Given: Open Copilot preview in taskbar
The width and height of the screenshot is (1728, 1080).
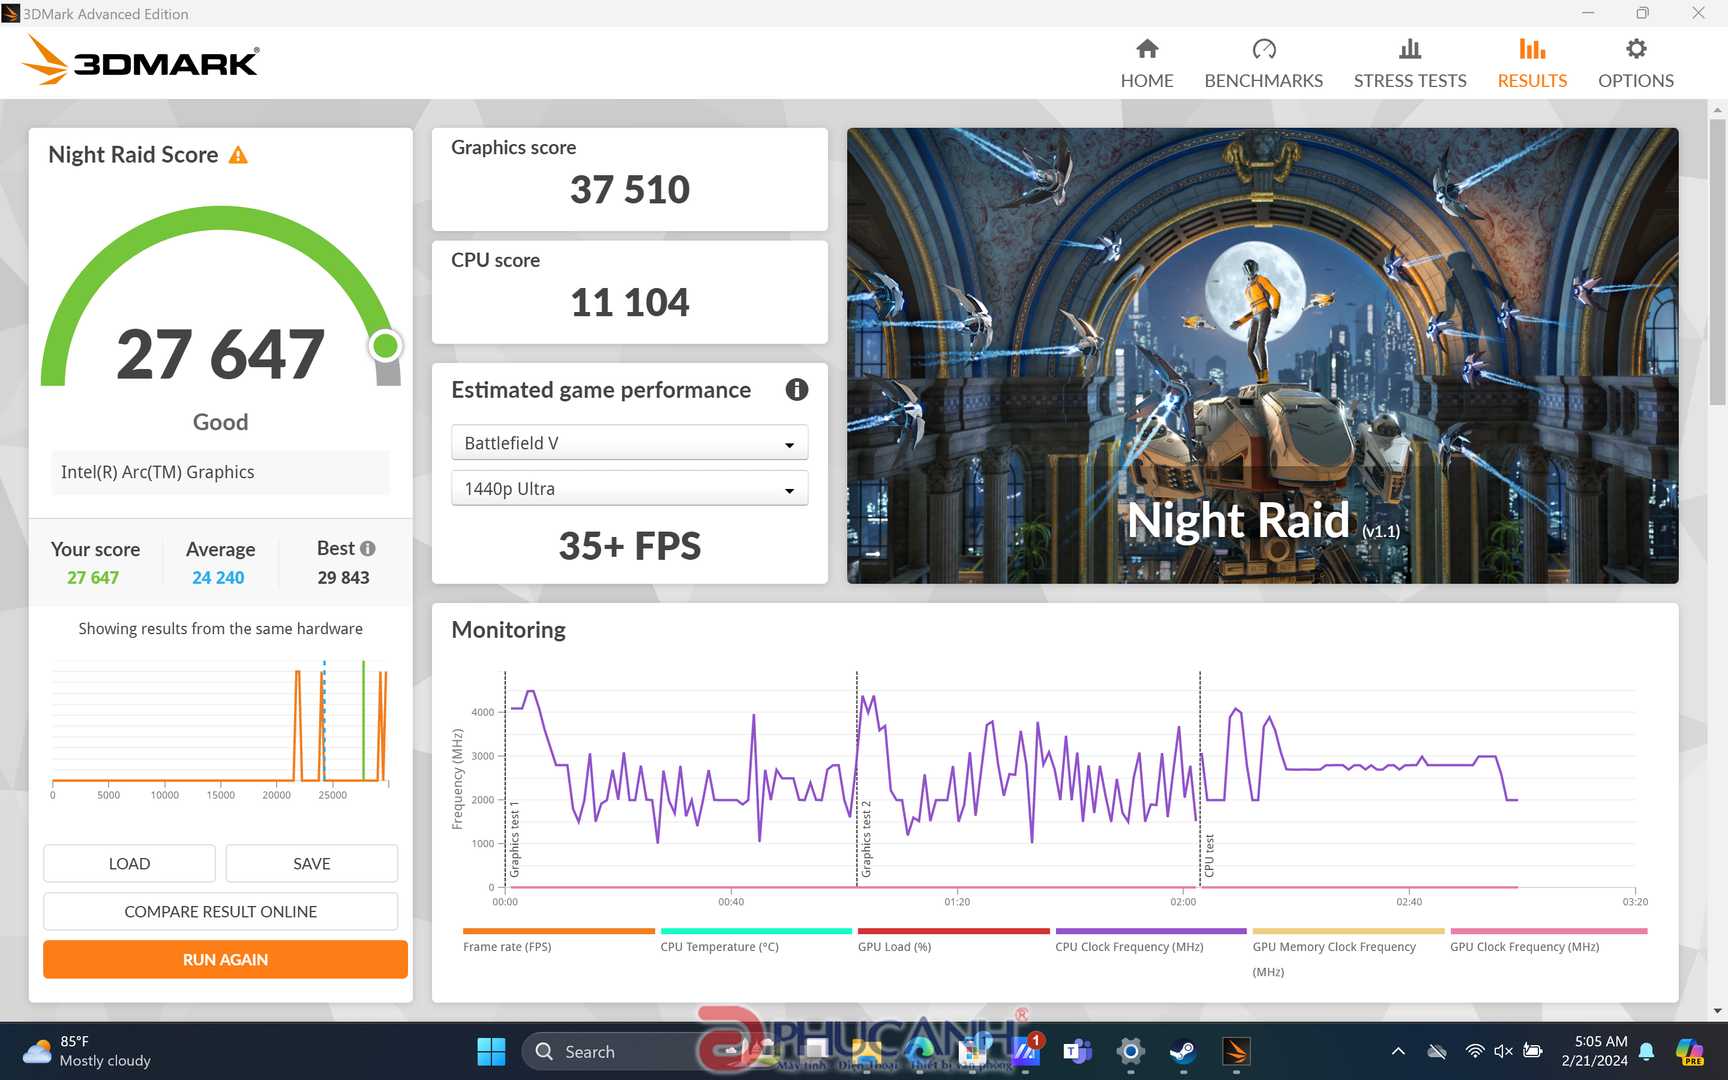Looking at the screenshot, I should click(x=1690, y=1051).
